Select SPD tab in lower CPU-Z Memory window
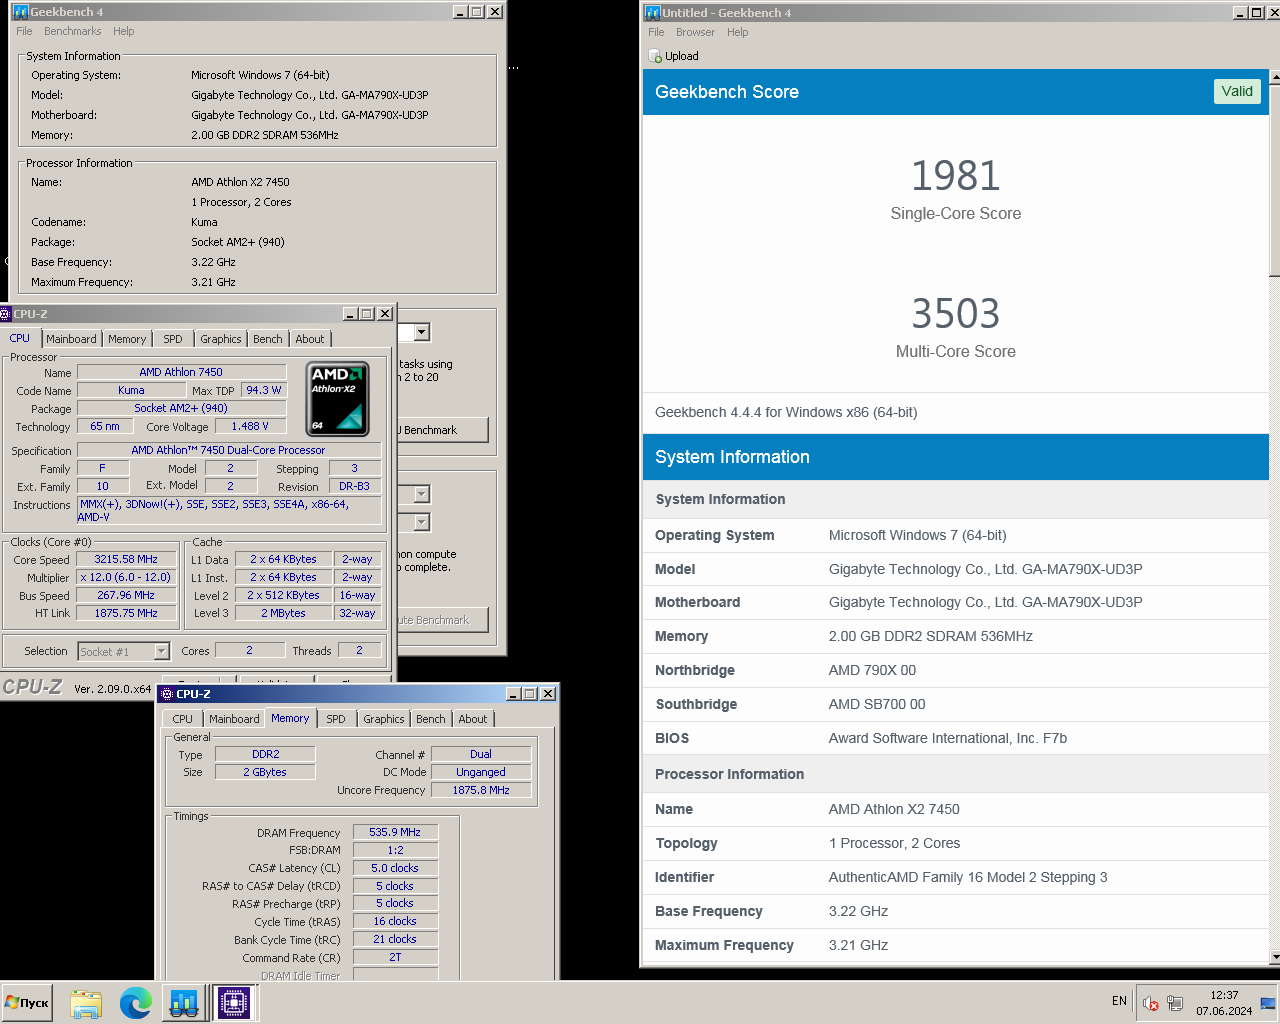 (336, 719)
